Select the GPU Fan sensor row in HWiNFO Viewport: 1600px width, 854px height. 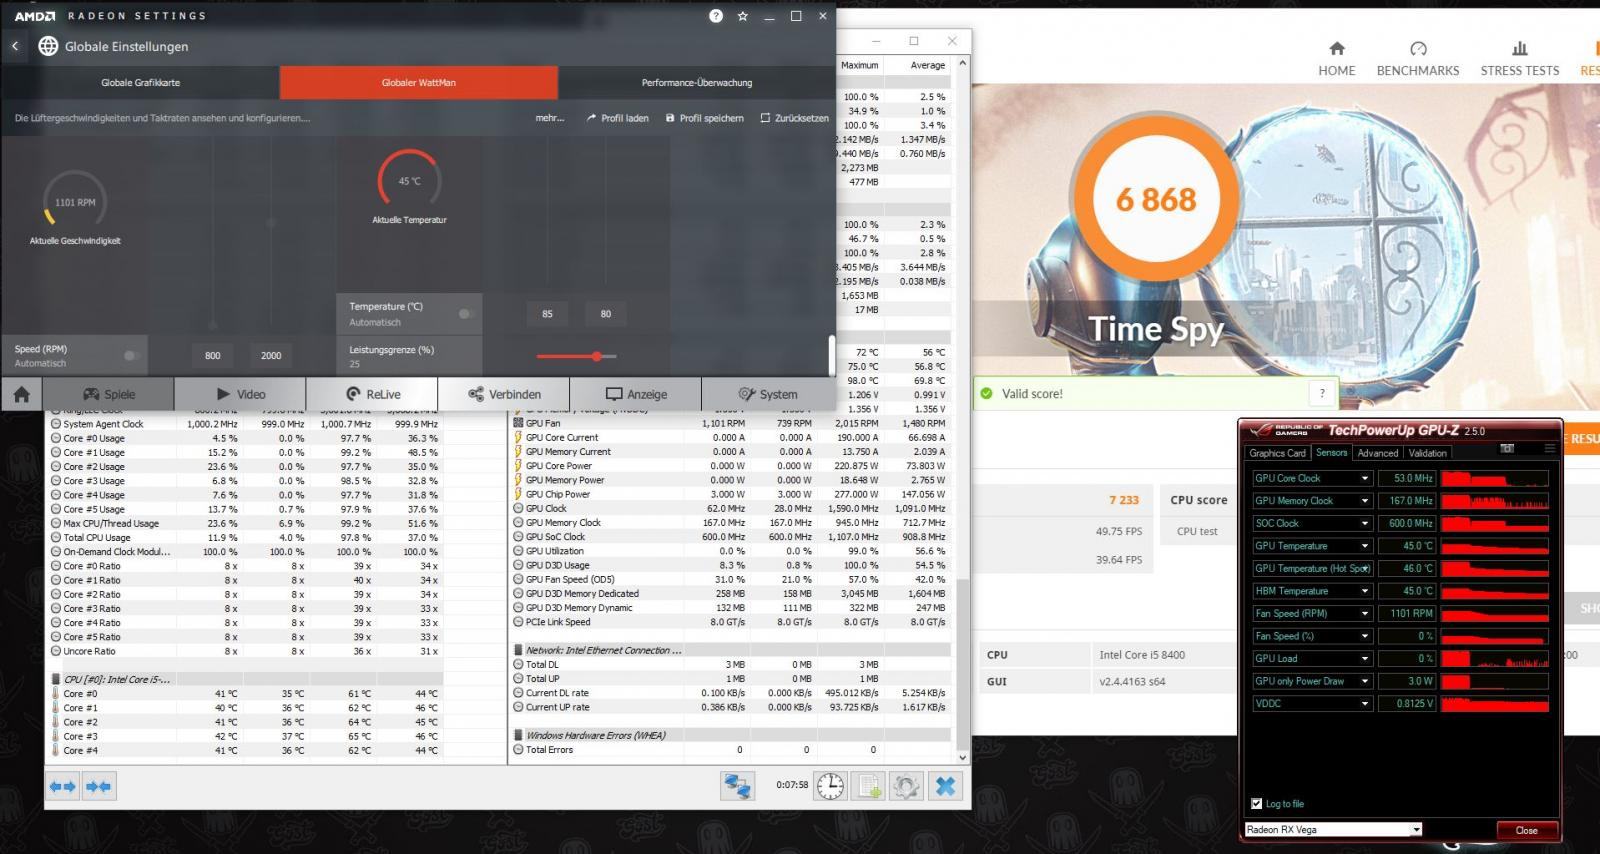coord(729,423)
